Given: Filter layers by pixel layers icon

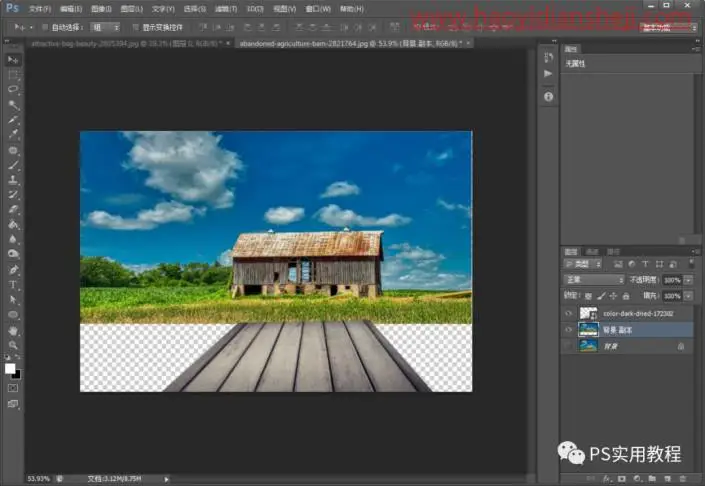Looking at the screenshot, I should click(618, 264).
